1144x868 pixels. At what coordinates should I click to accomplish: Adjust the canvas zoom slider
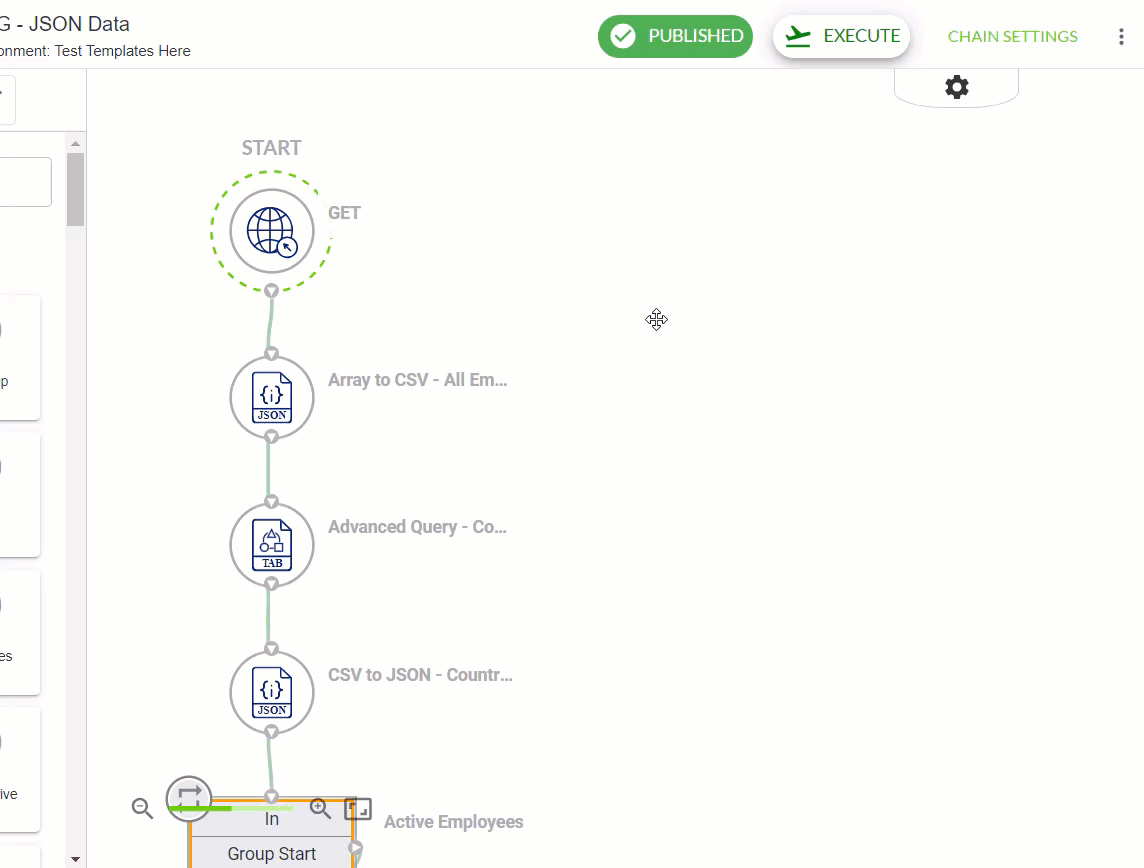coord(231,808)
